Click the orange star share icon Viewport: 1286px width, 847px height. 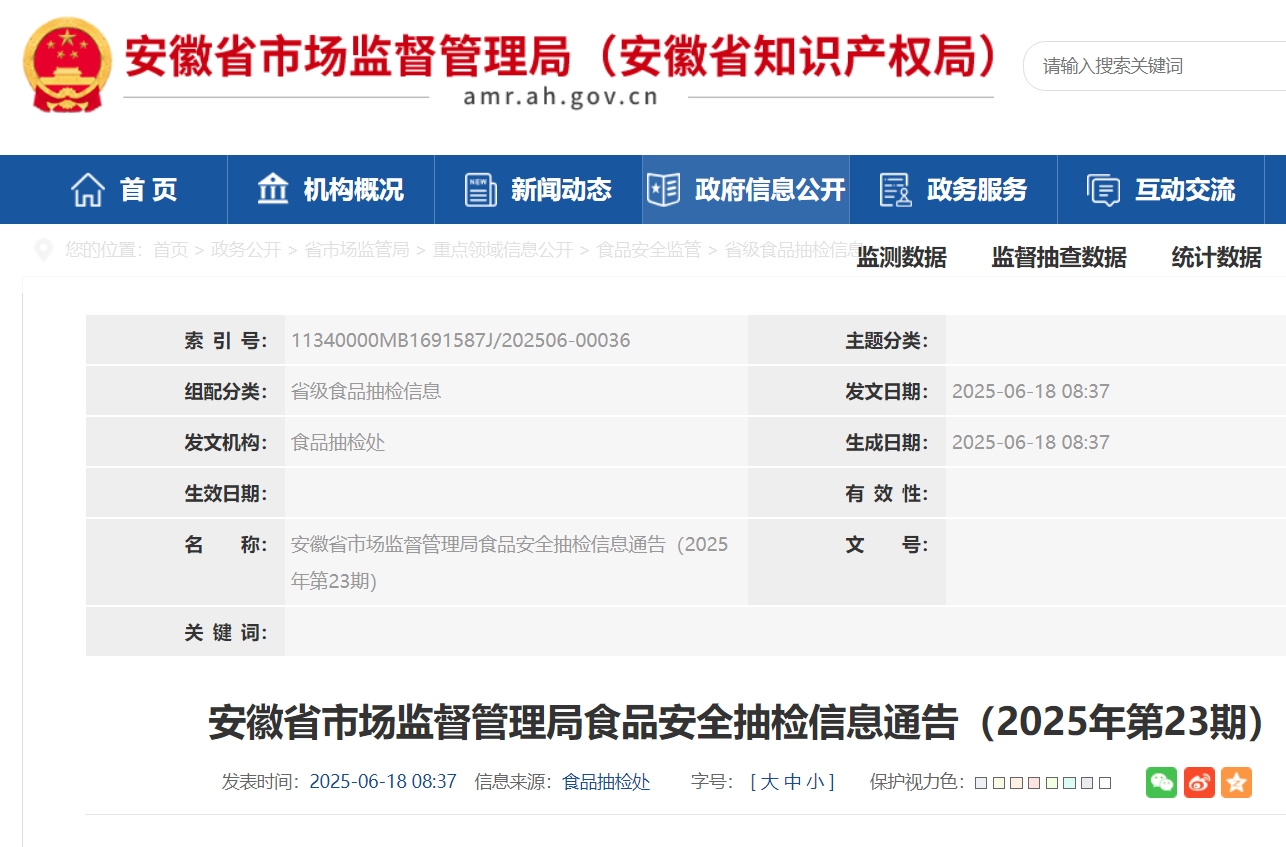coord(1236,782)
